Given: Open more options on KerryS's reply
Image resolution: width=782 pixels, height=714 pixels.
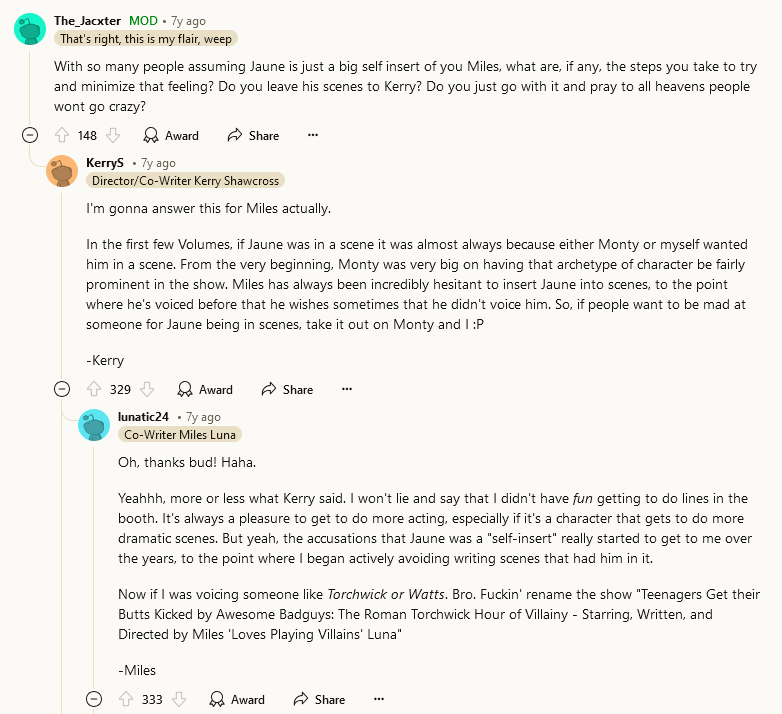Looking at the screenshot, I should click(x=347, y=389).
